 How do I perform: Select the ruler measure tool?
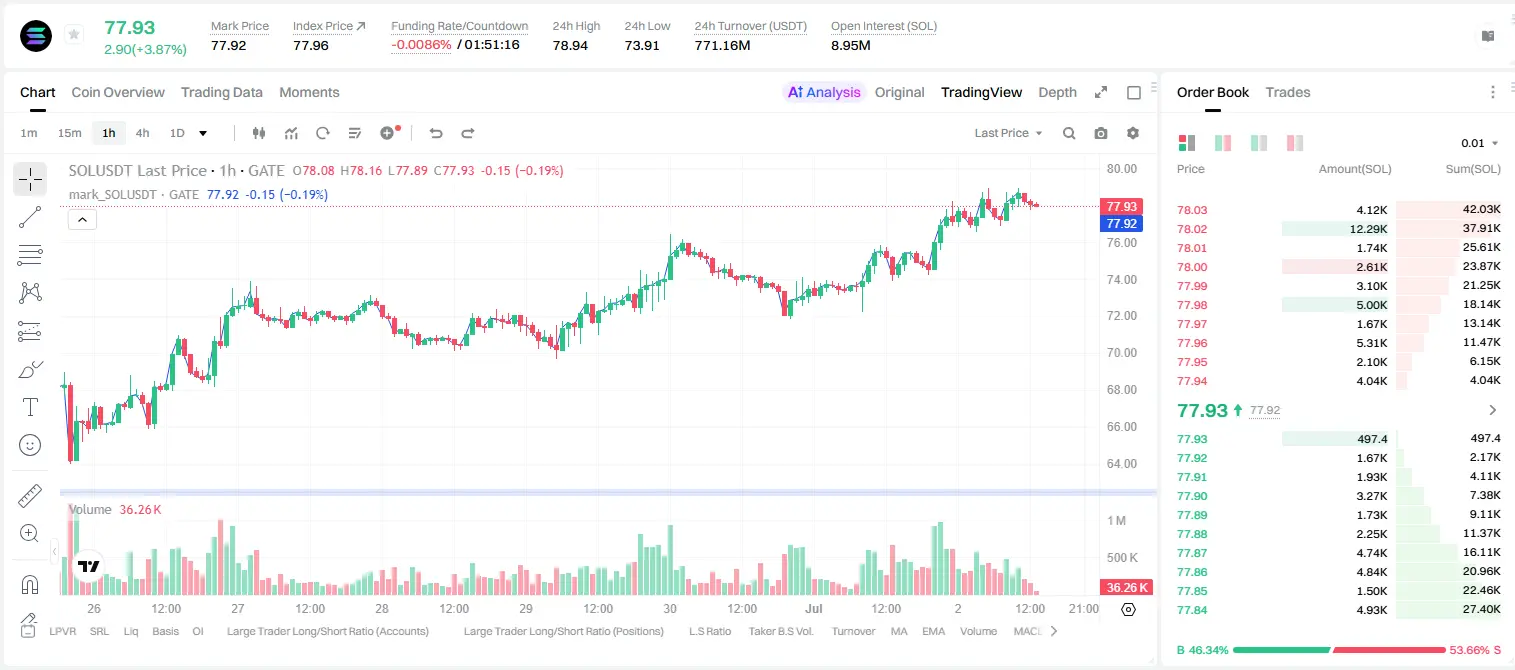(x=30, y=495)
